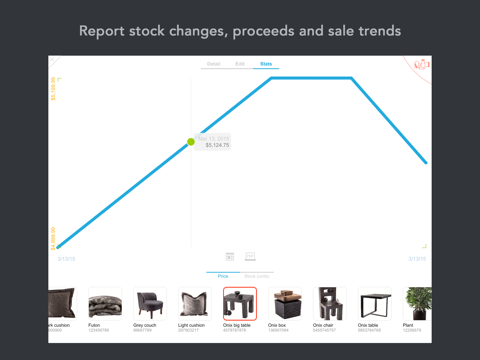Select the Stats tab
This screenshot has height=360, width=480.
click(x=266, y=64)
